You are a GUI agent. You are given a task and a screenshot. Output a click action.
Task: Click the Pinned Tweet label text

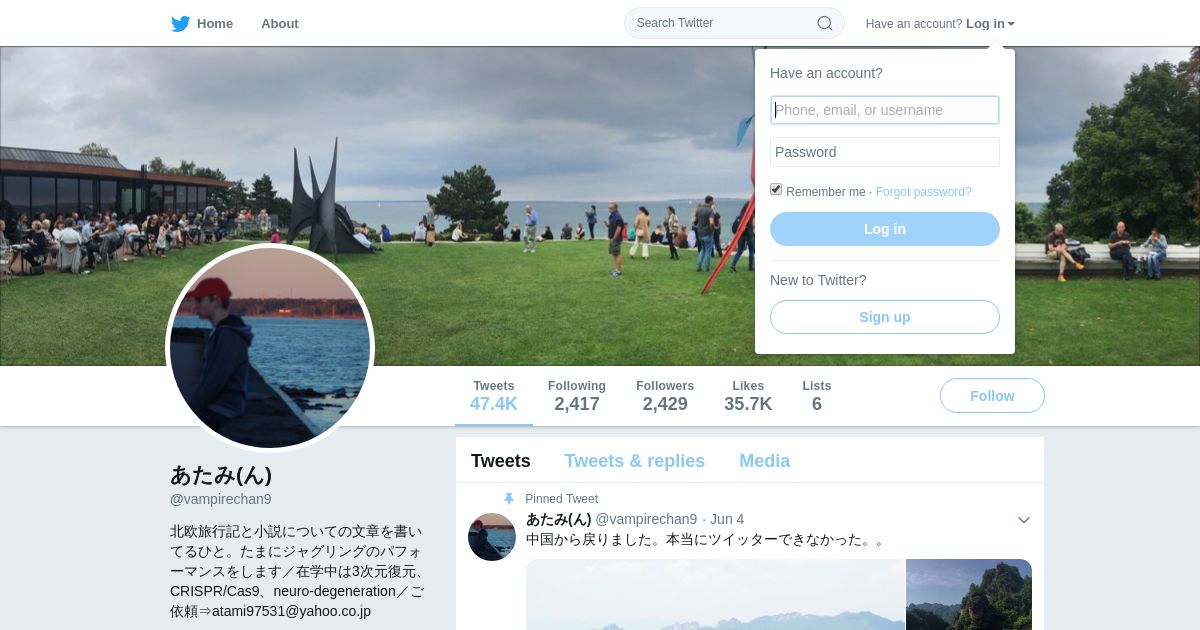coord(561,499)
